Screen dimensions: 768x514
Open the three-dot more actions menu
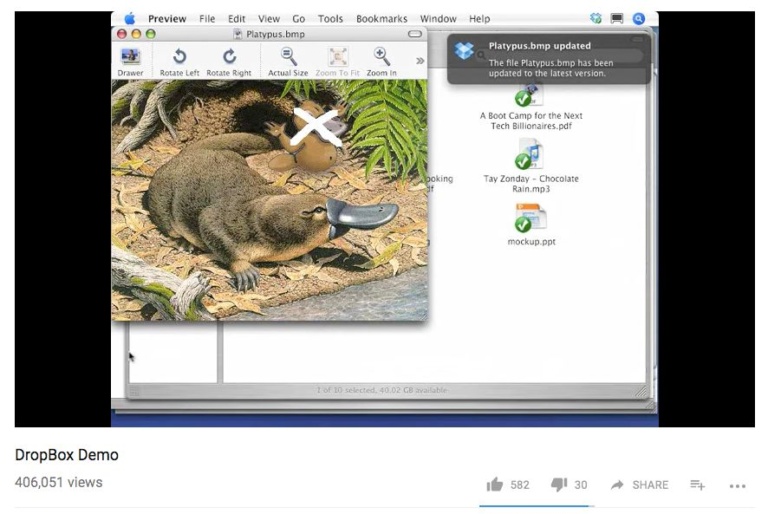point(738,486)
